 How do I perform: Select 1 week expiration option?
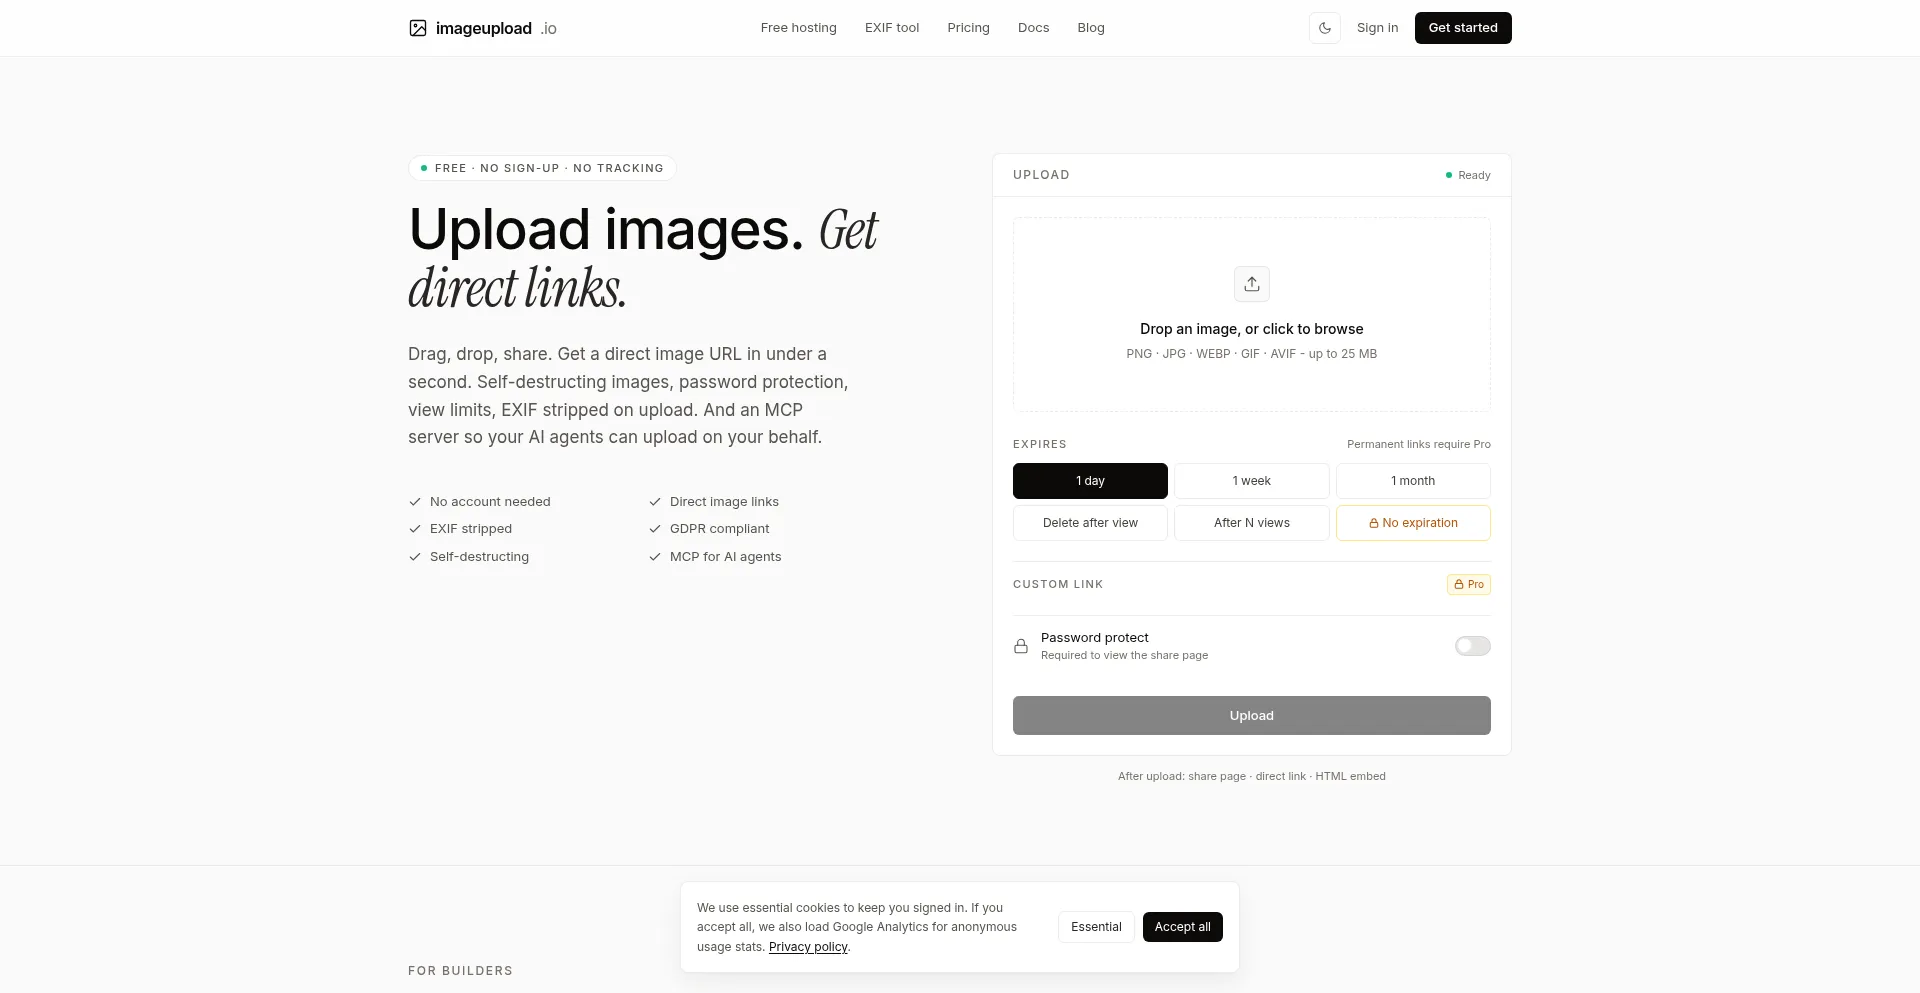click(x=1252, y=481)
